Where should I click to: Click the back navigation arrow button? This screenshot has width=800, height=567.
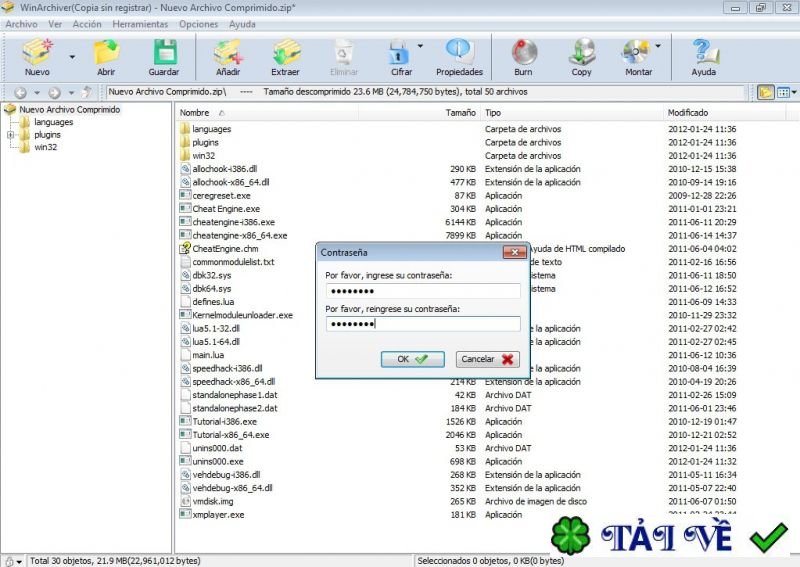click(x=20, y=92)
